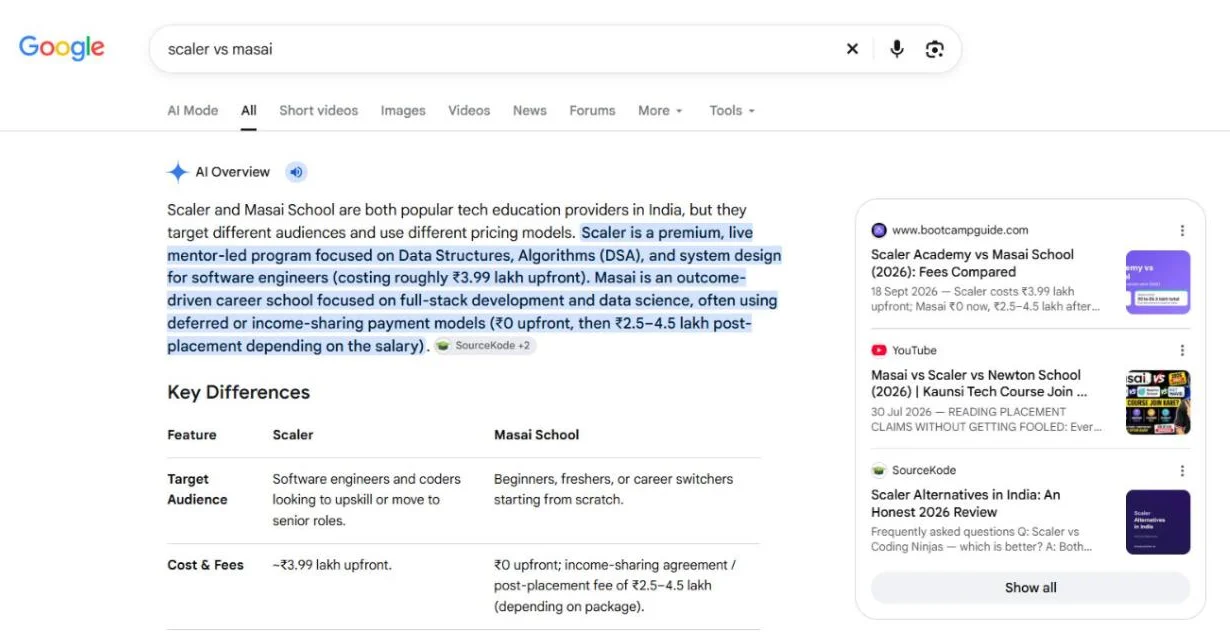The image size is (1230, 640).
Task: Open 'Scaler Academy vs Masai School (2026)' link
Action: 972,263
